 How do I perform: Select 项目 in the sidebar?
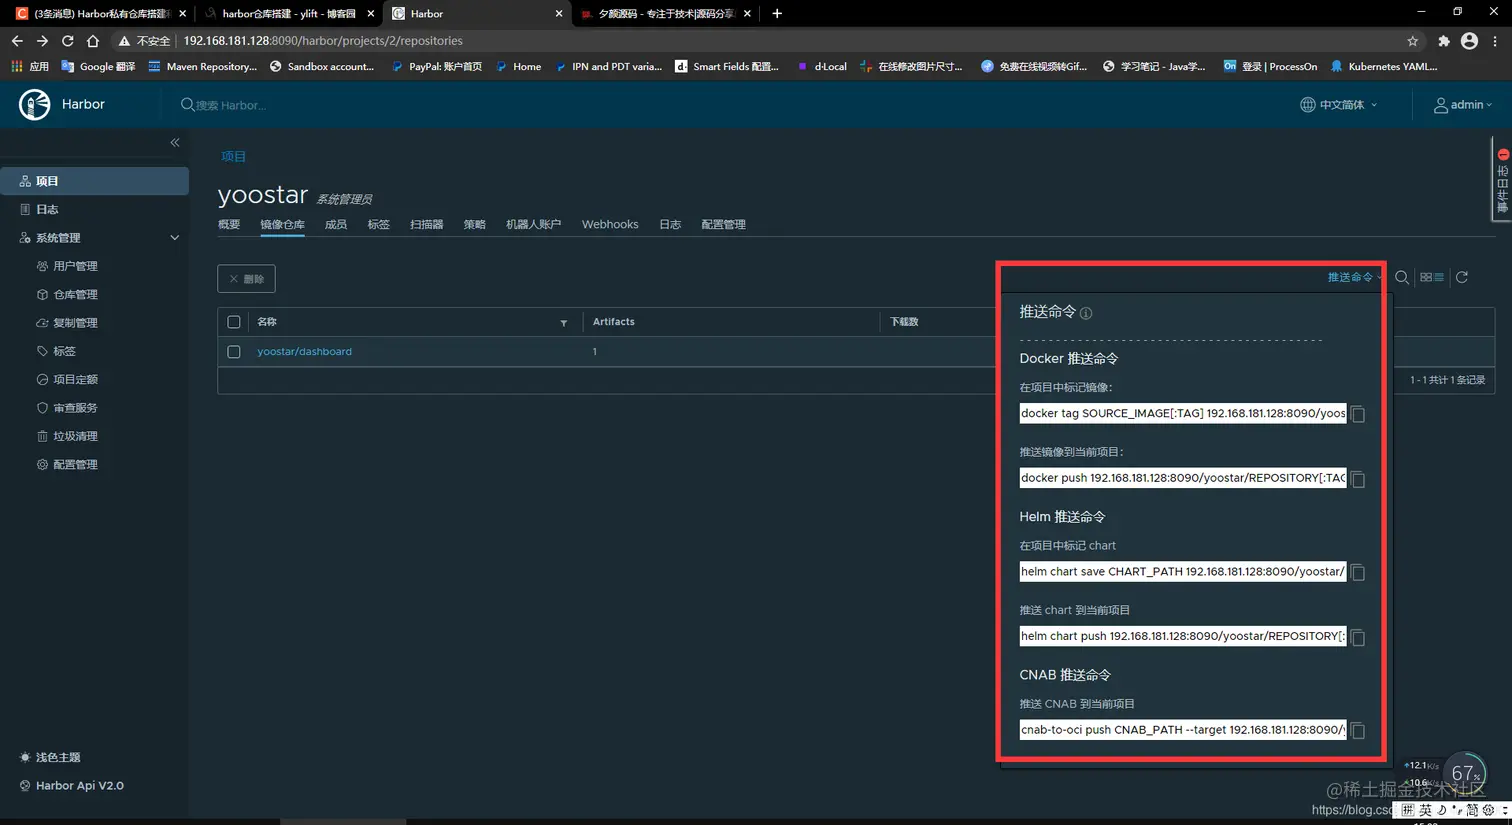pos(95,181)
